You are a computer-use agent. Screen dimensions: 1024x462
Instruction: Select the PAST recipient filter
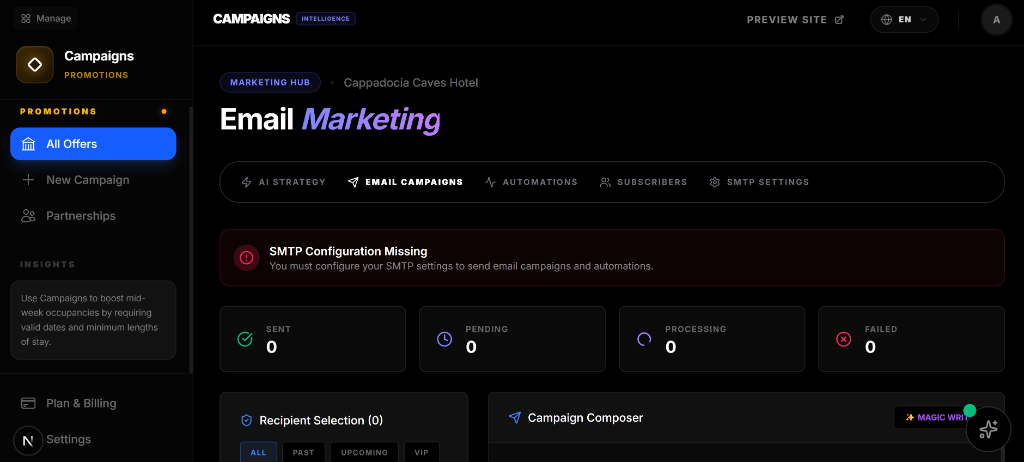click(x=303, y=452)
